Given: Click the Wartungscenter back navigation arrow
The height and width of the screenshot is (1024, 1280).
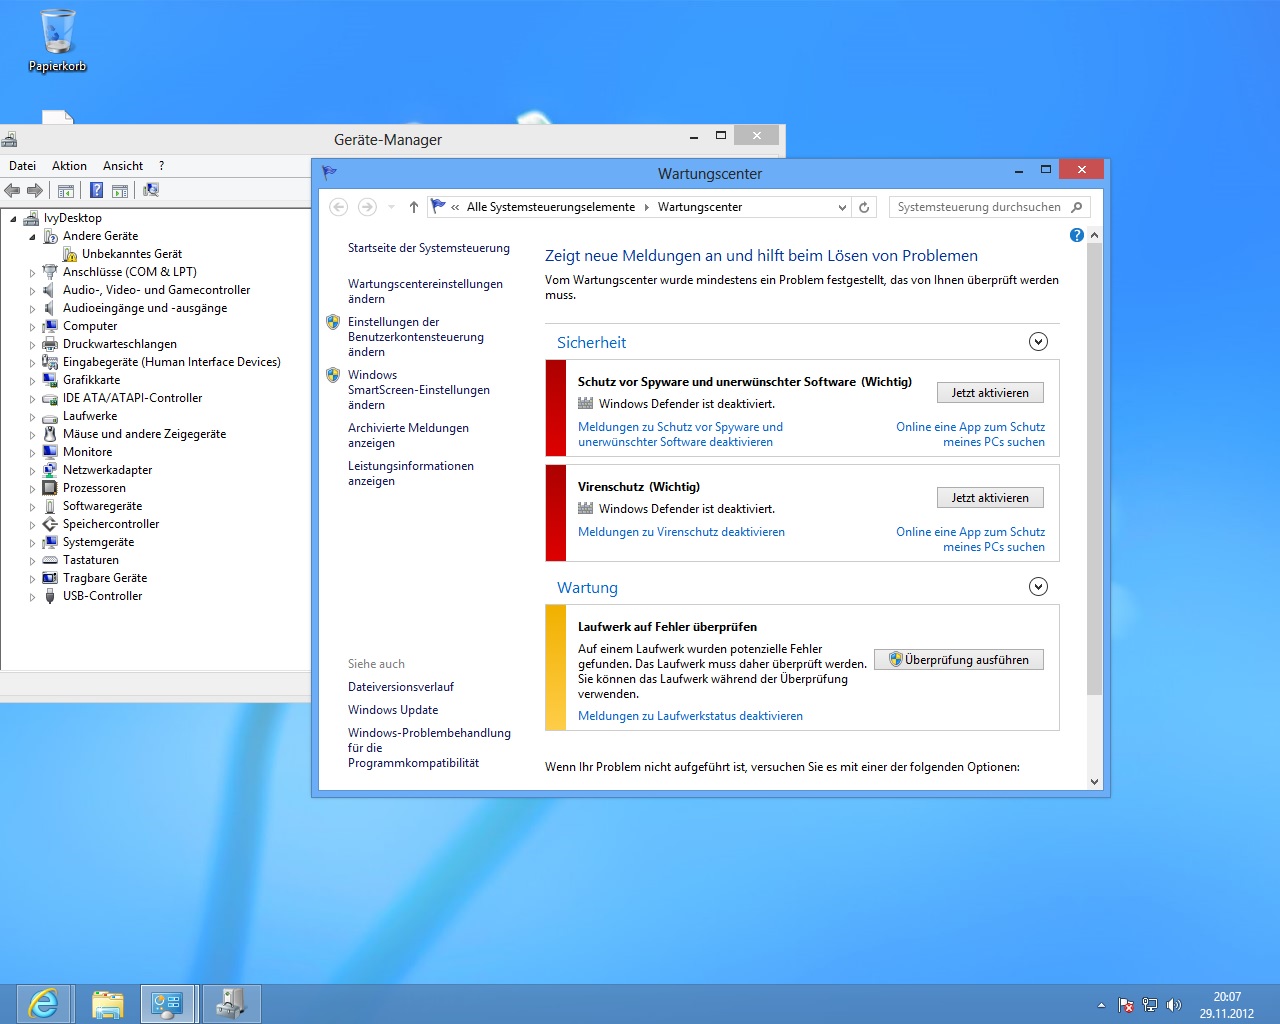Looking at the screenshot, I should [x=338, y=207].
